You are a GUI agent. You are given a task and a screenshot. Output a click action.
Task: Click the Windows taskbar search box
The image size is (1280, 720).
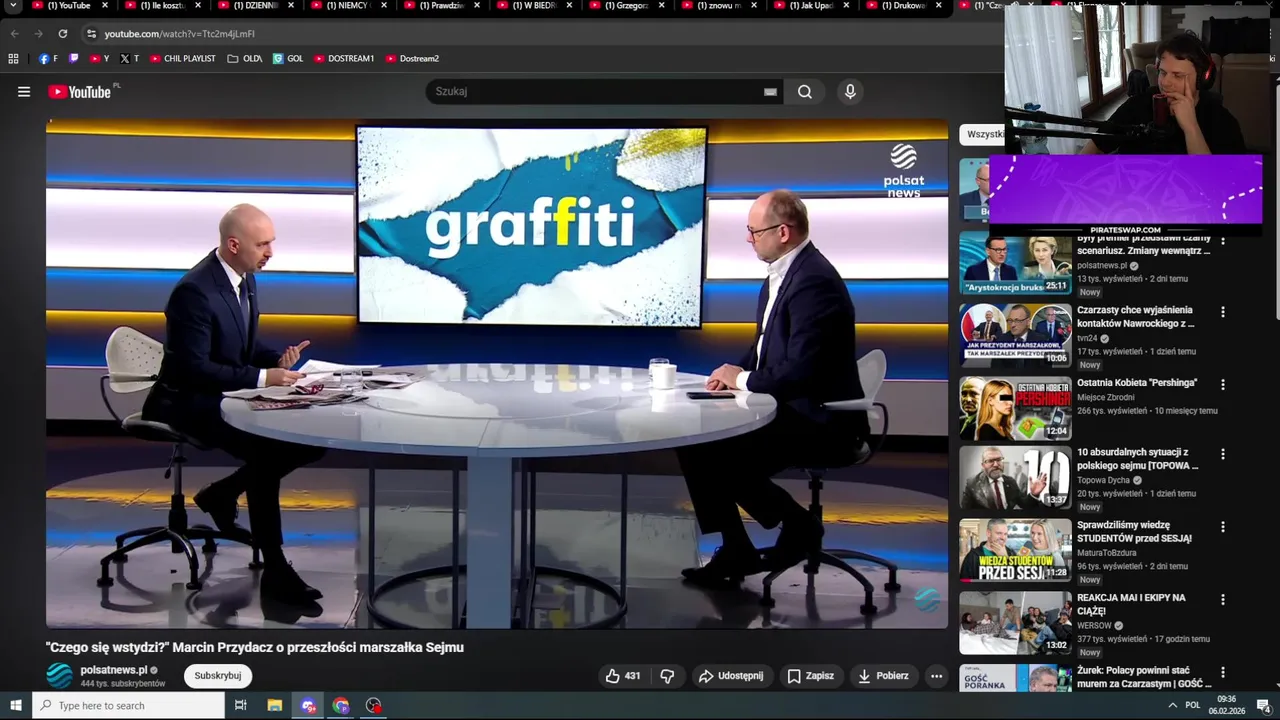129,705
